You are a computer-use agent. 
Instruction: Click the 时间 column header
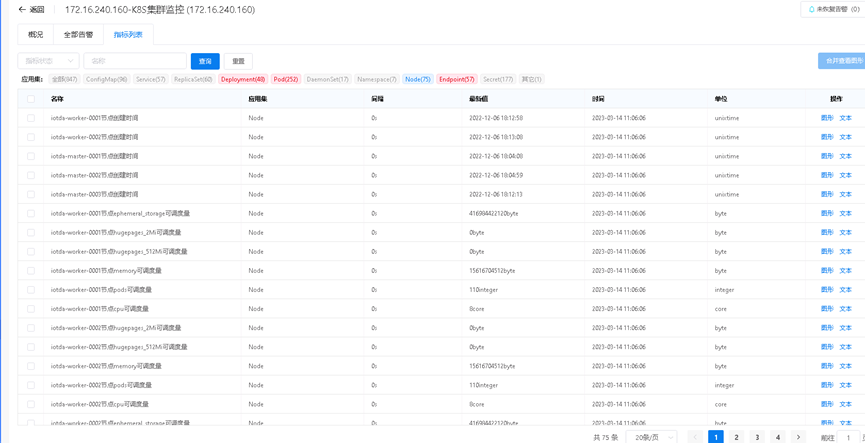click(x=597, y=99)
